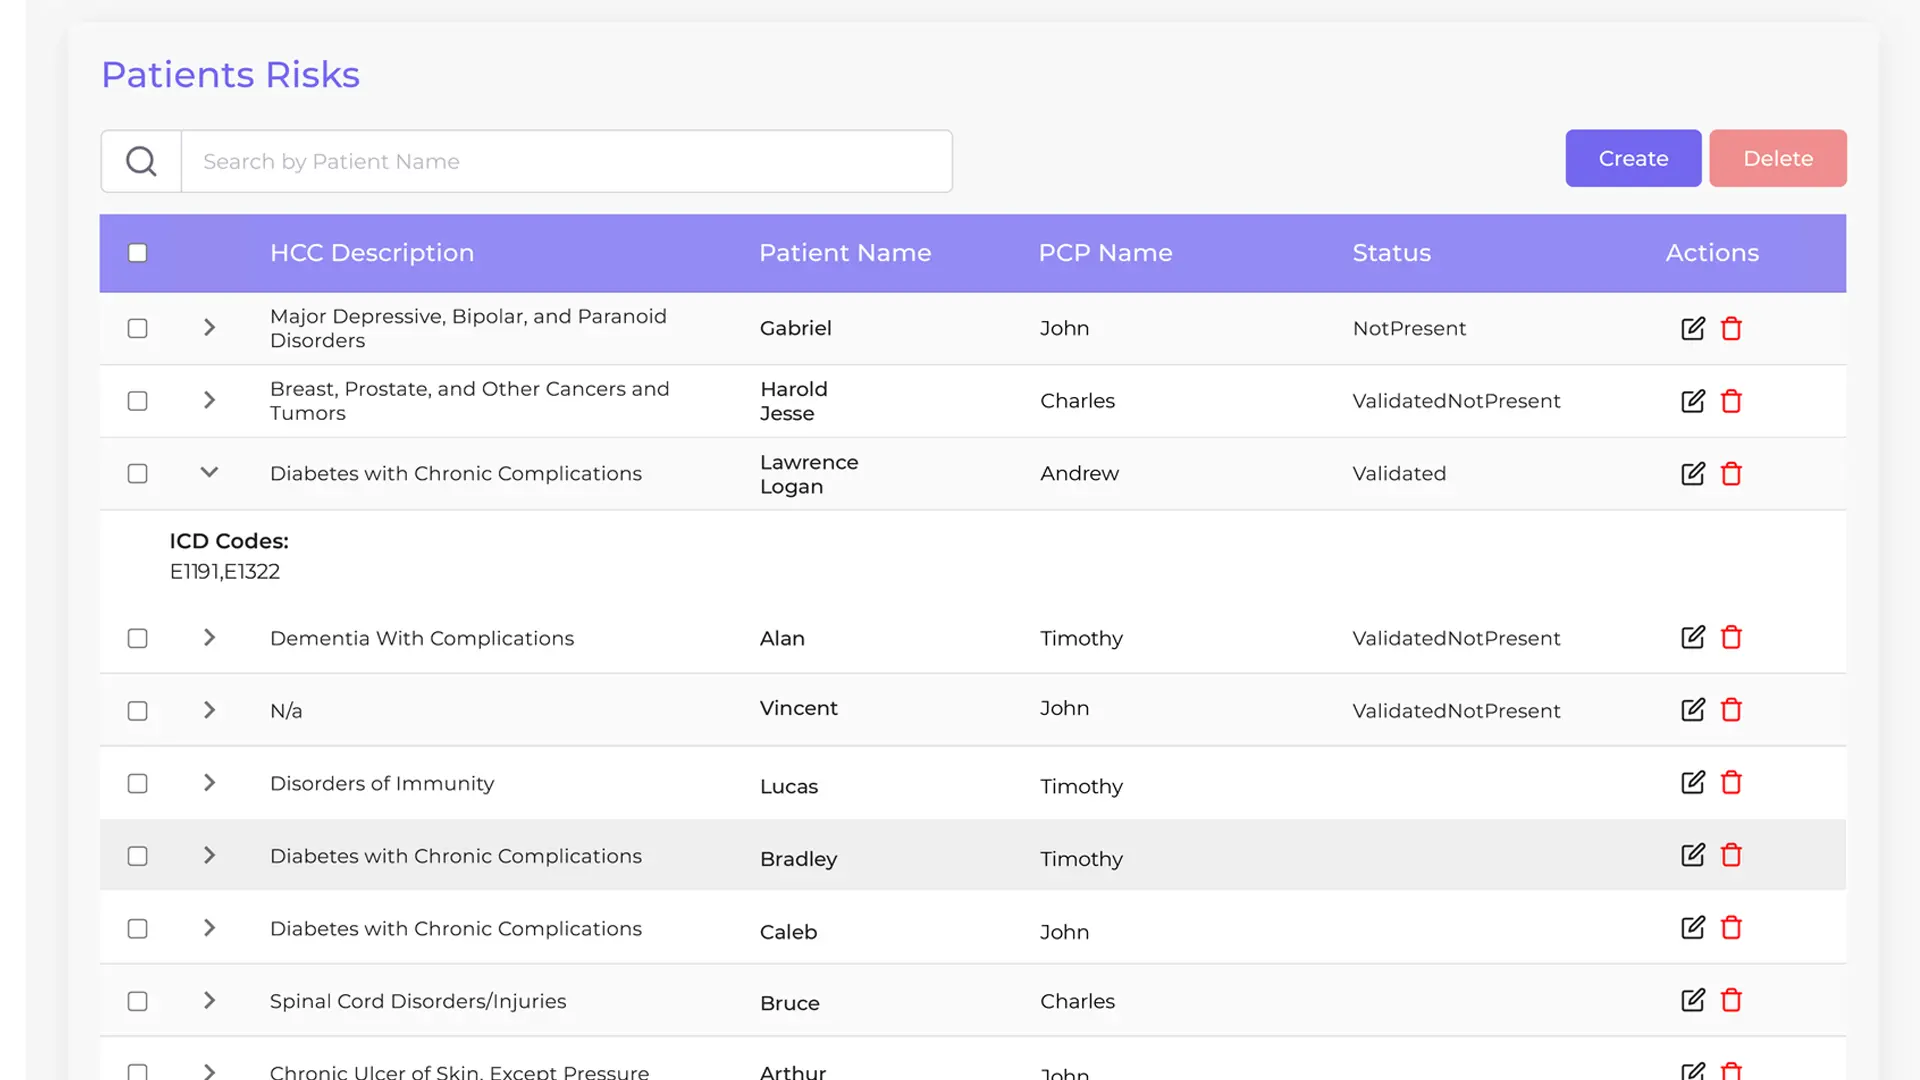Image resolution: width=1920 pixels, height=1080 pixels.
Task: Check the select-all header checkbox
Action: coord(138,253)
